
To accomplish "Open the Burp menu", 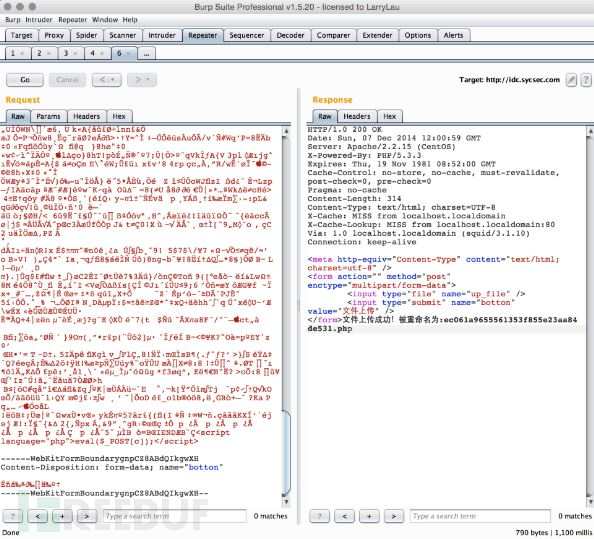I will click(13, 20).
